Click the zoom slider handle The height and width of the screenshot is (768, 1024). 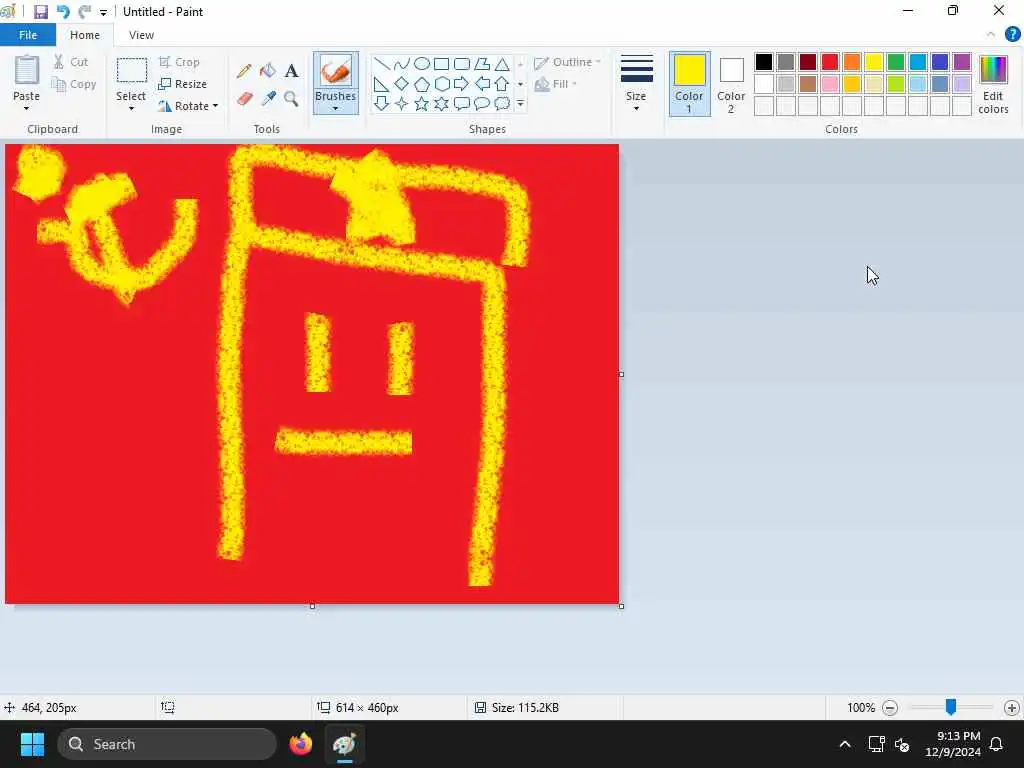click(951, 707)
